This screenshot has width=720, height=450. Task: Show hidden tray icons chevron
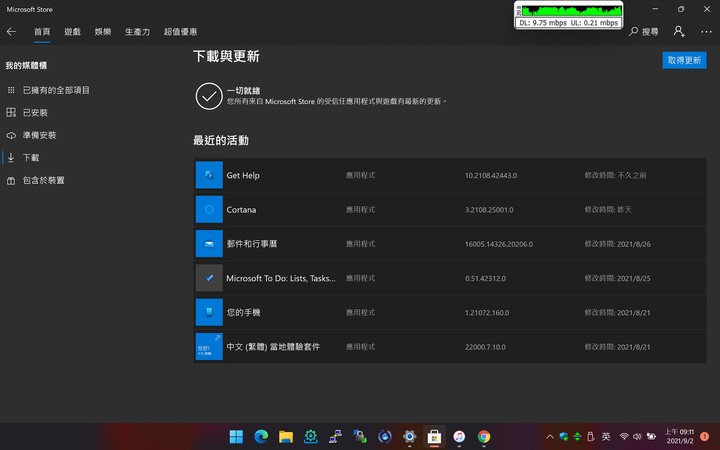pyautogui.click(x=550, y=437)
